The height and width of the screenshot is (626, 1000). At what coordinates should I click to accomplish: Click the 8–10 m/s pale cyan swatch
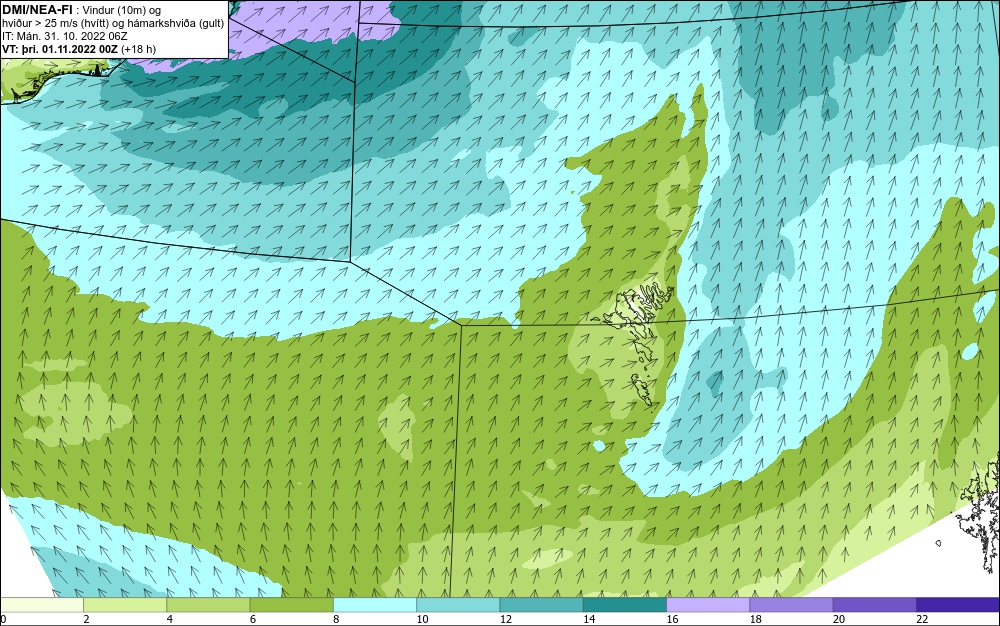[x=375, y=604]
